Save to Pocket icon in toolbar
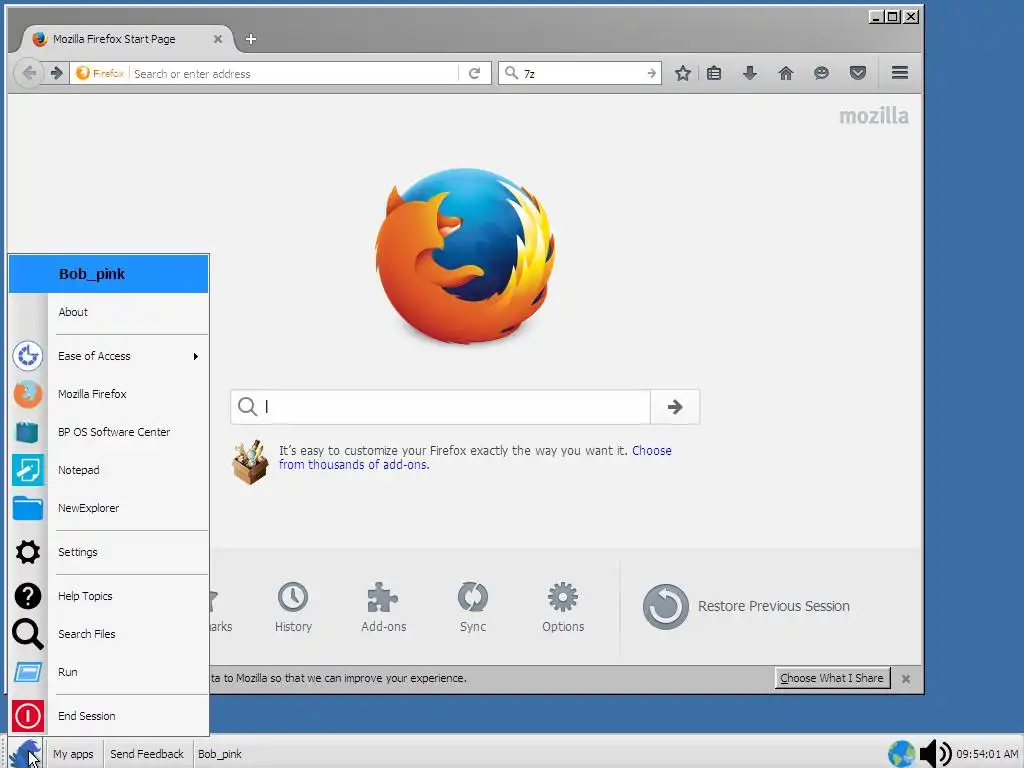 tap(857, 73)
